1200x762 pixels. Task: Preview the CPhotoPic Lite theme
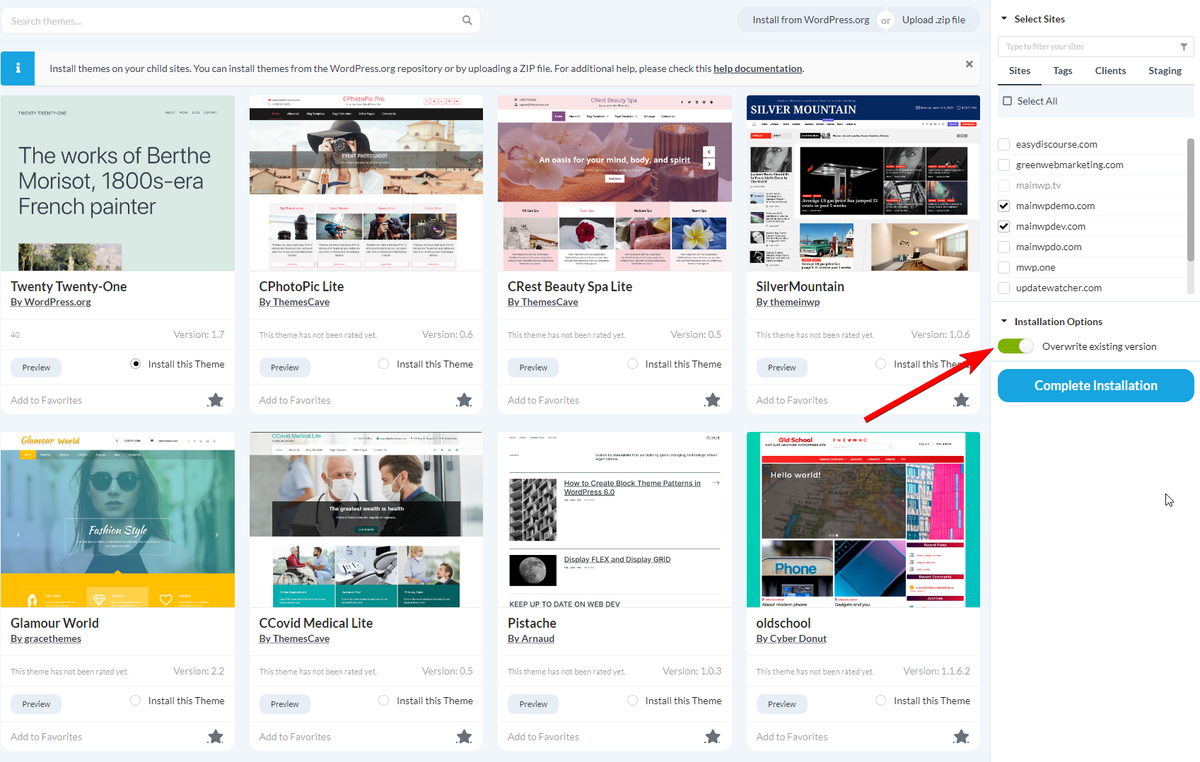coord(285,368)
